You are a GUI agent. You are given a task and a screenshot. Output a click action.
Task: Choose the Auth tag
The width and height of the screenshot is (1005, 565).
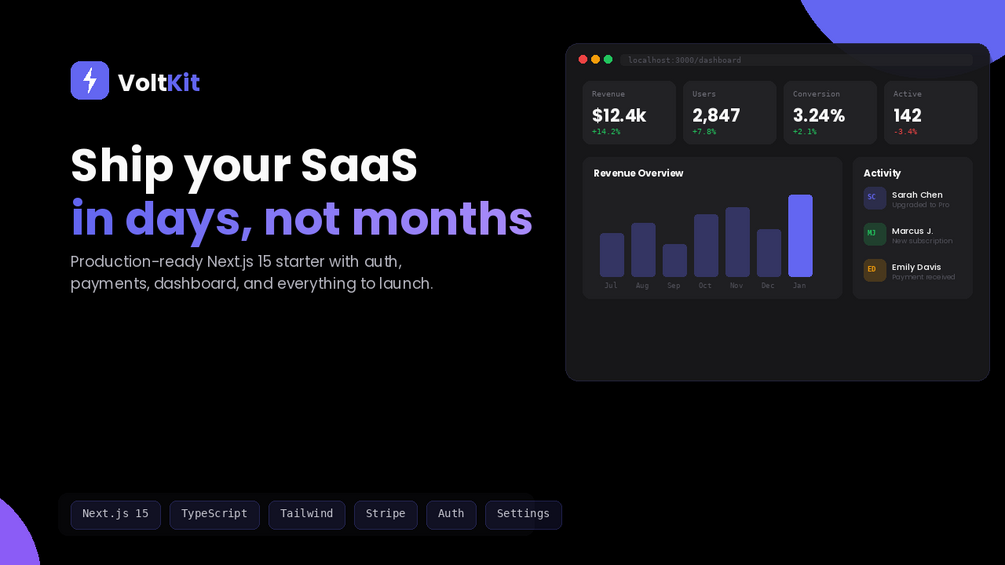click(451, 514)
